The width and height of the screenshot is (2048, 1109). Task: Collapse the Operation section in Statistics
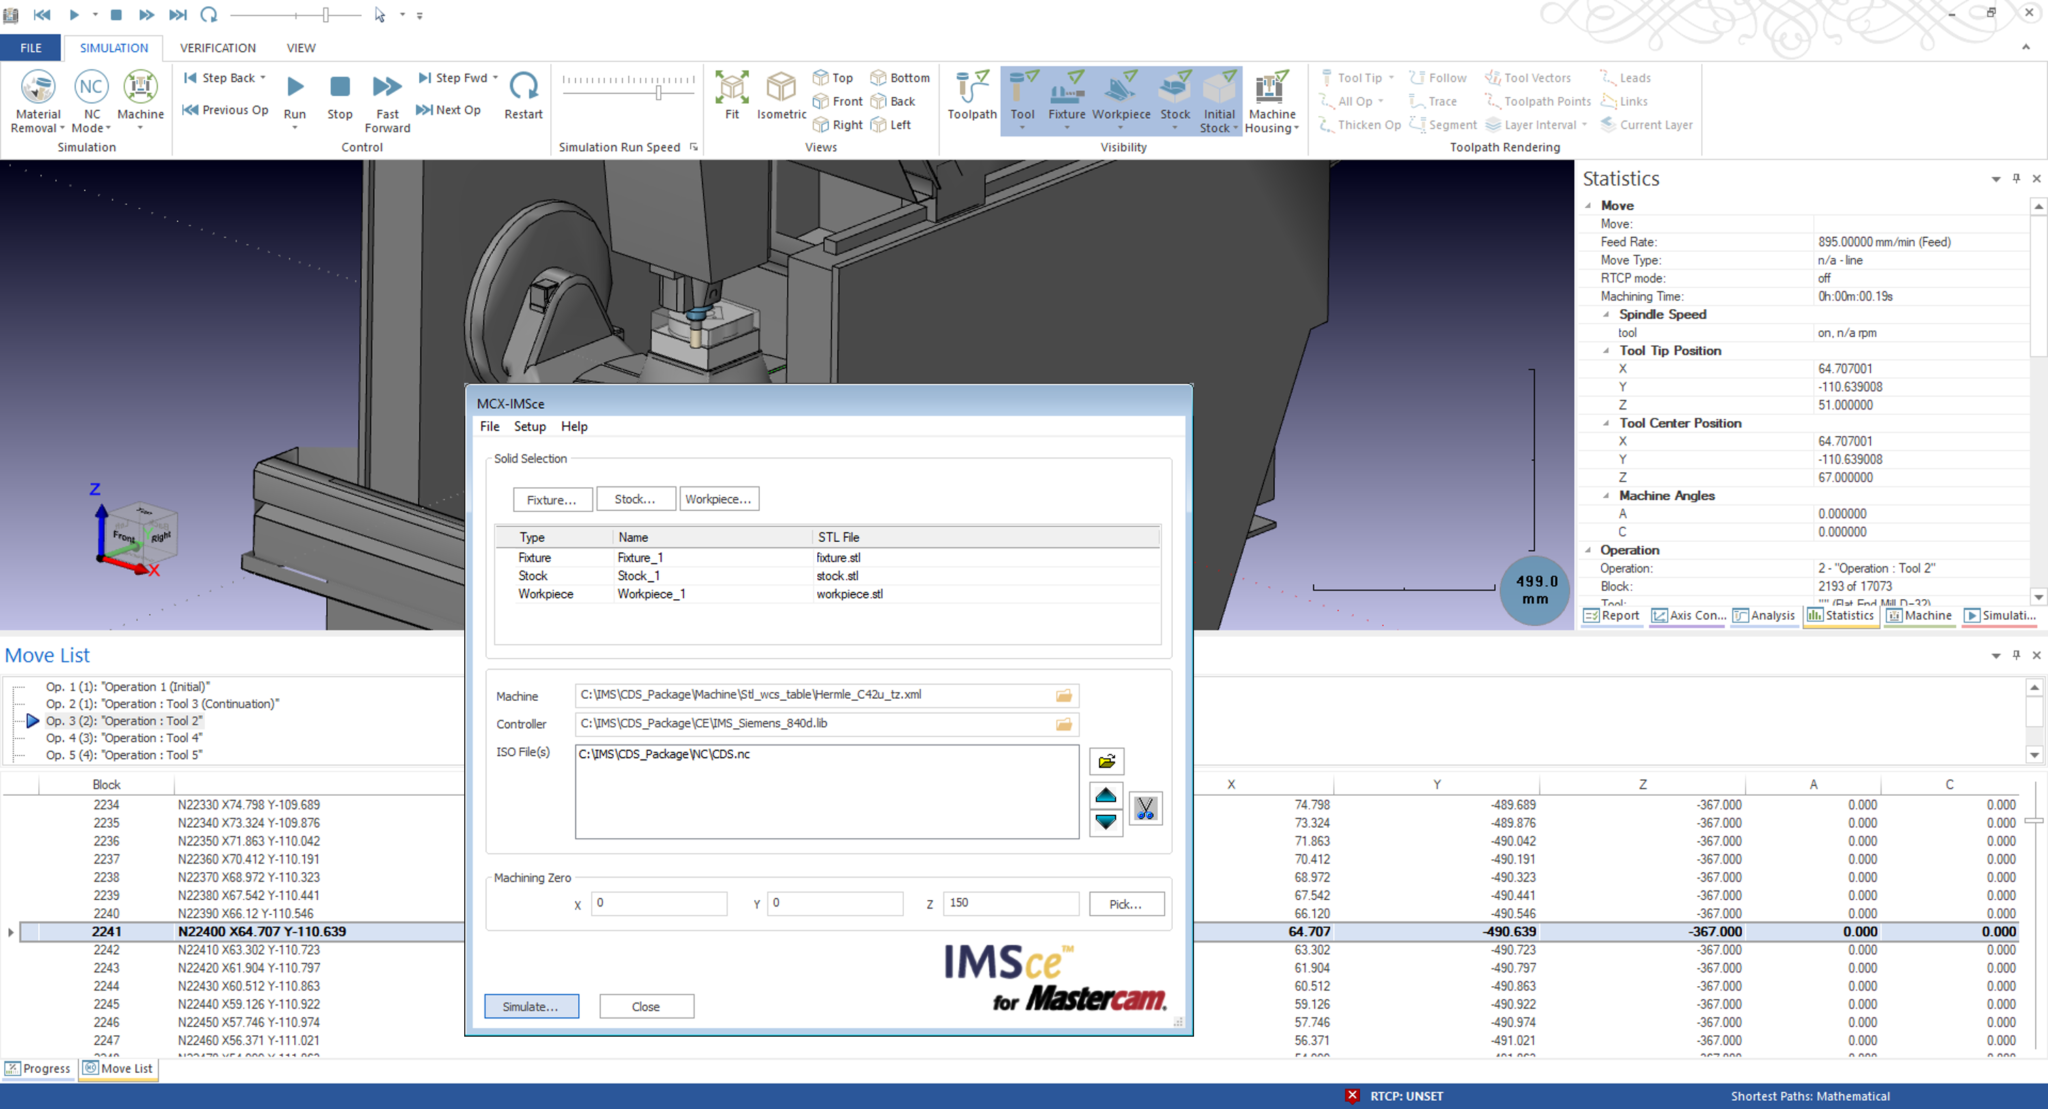[x=1589, y=550]
